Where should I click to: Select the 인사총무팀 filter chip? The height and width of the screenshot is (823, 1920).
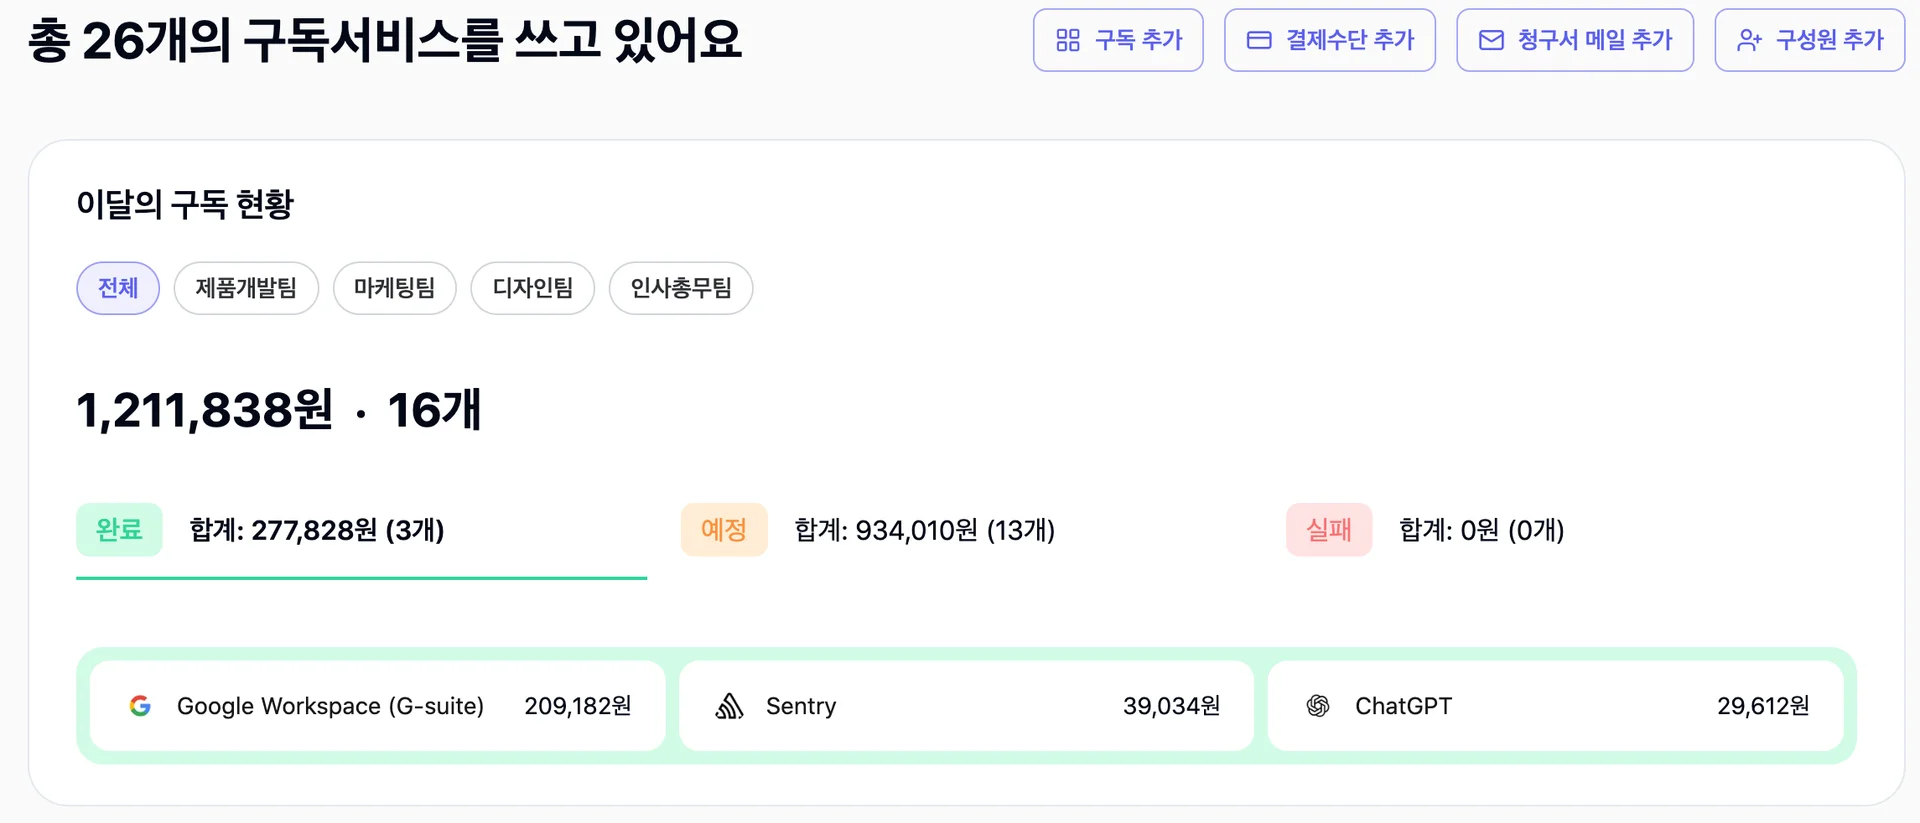681,288
